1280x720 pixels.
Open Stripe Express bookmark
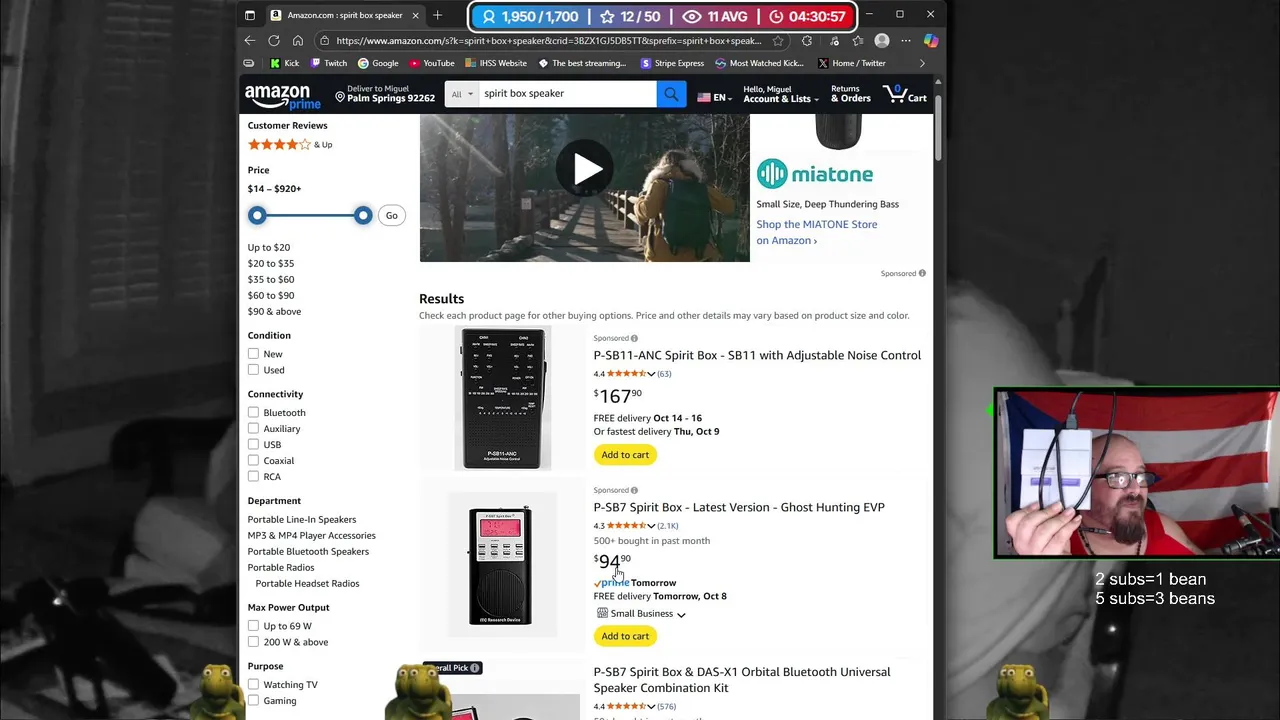pos(672,63)
